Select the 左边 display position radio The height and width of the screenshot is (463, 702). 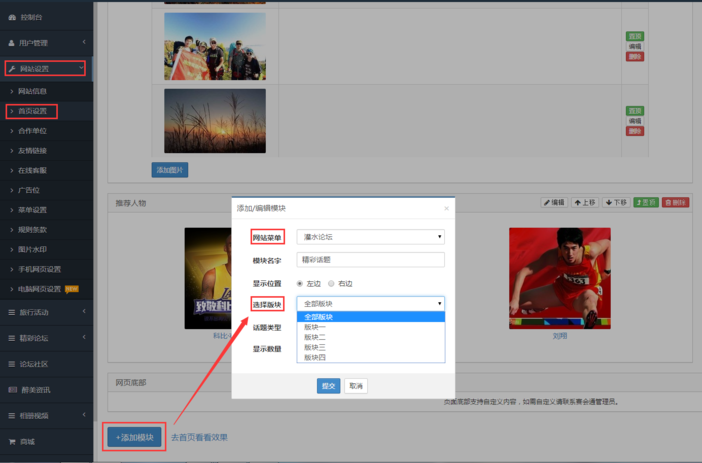[x=300, y=283]
